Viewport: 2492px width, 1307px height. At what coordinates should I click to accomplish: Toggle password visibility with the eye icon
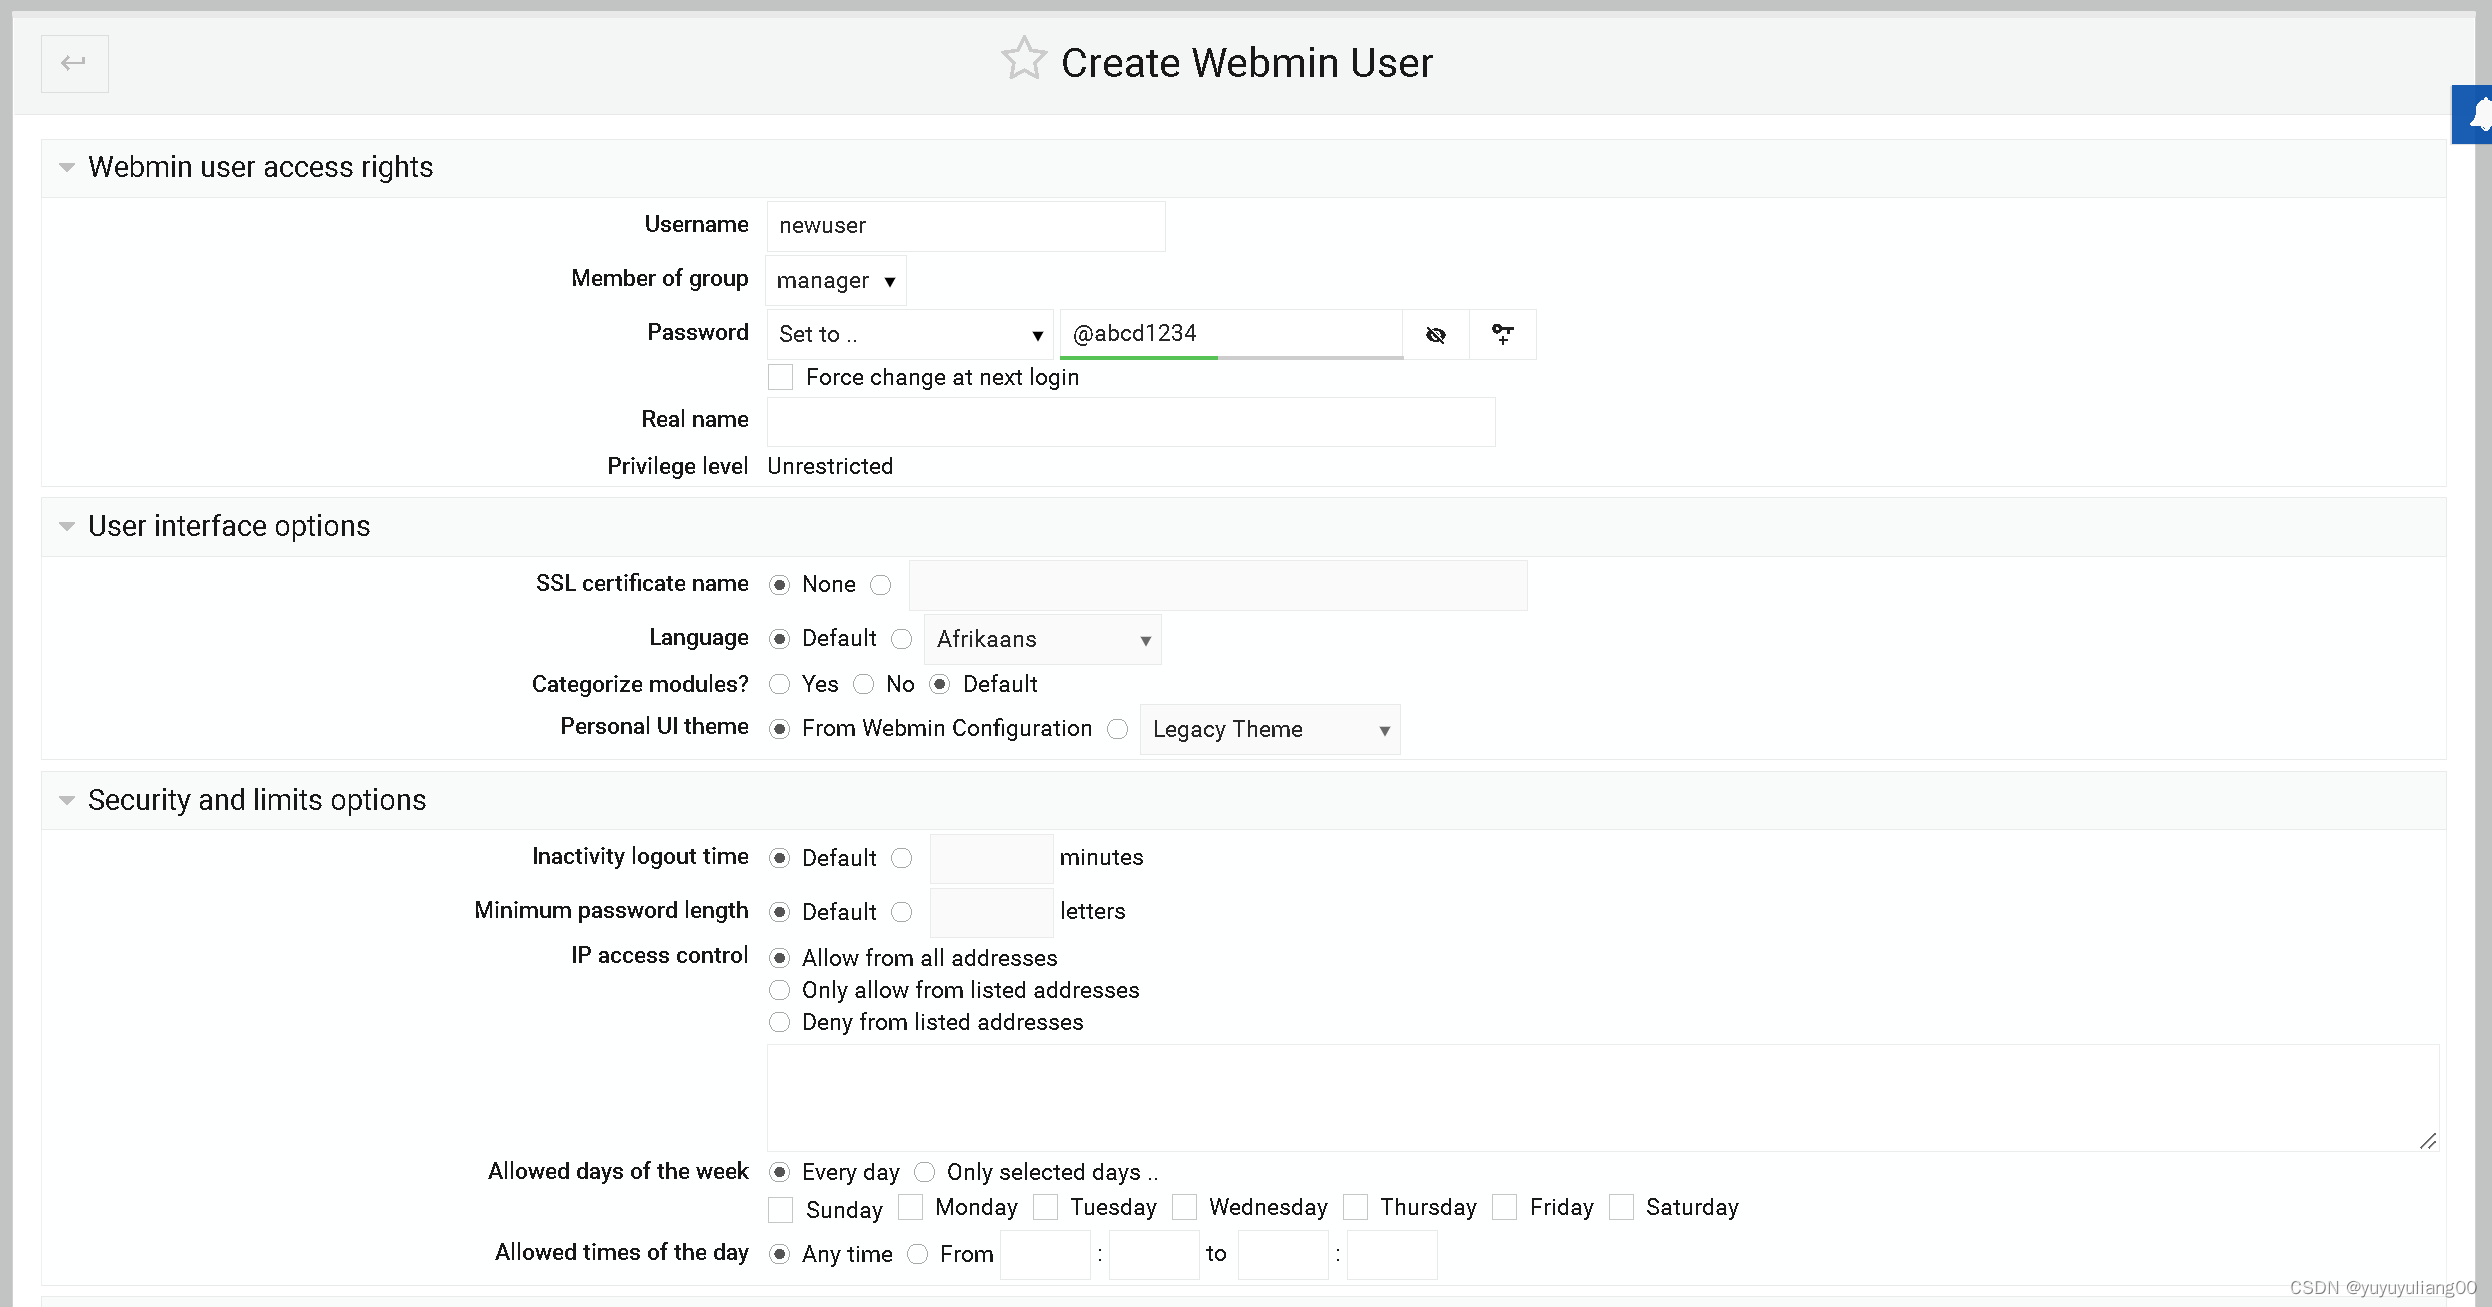point(1436,335)
